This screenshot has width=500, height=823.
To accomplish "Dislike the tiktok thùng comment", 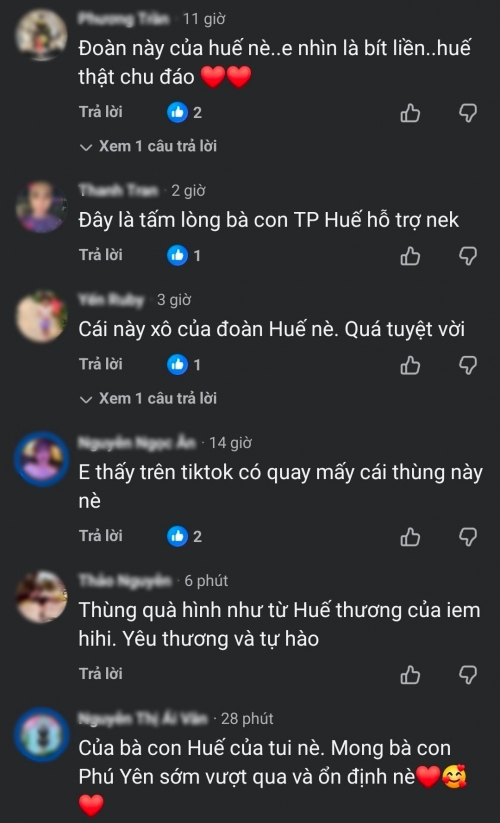I will tap(467, 537).
